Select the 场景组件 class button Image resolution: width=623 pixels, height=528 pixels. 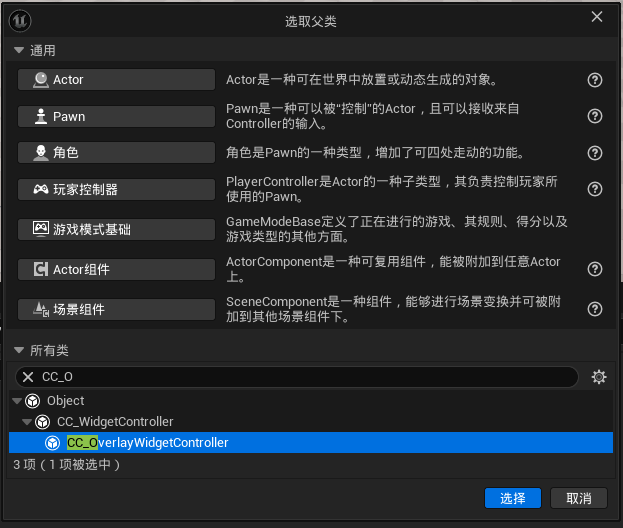point(116,309)
